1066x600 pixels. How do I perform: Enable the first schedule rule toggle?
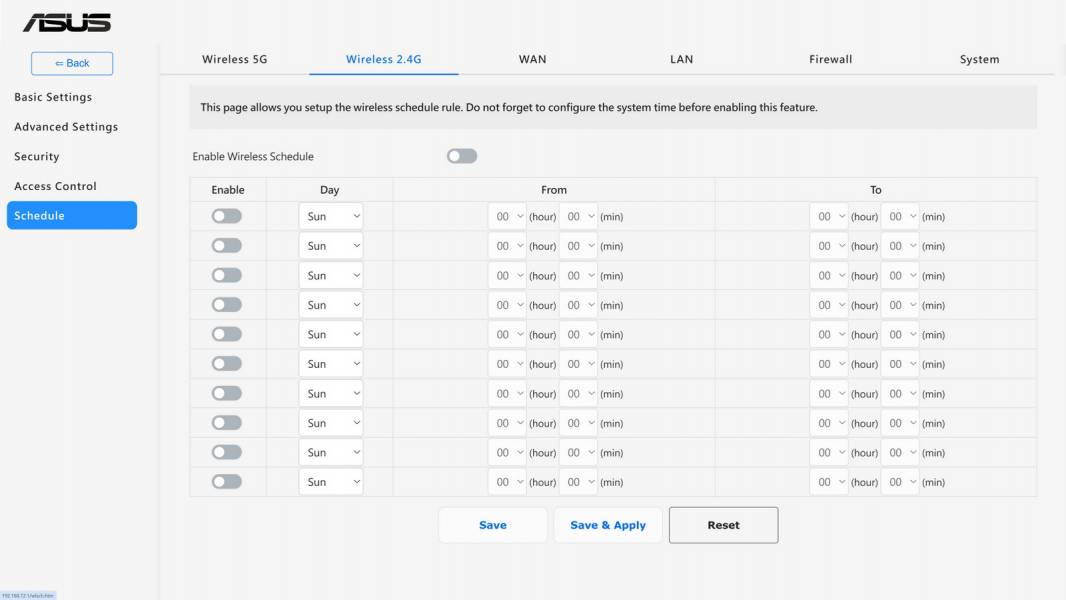226,216
